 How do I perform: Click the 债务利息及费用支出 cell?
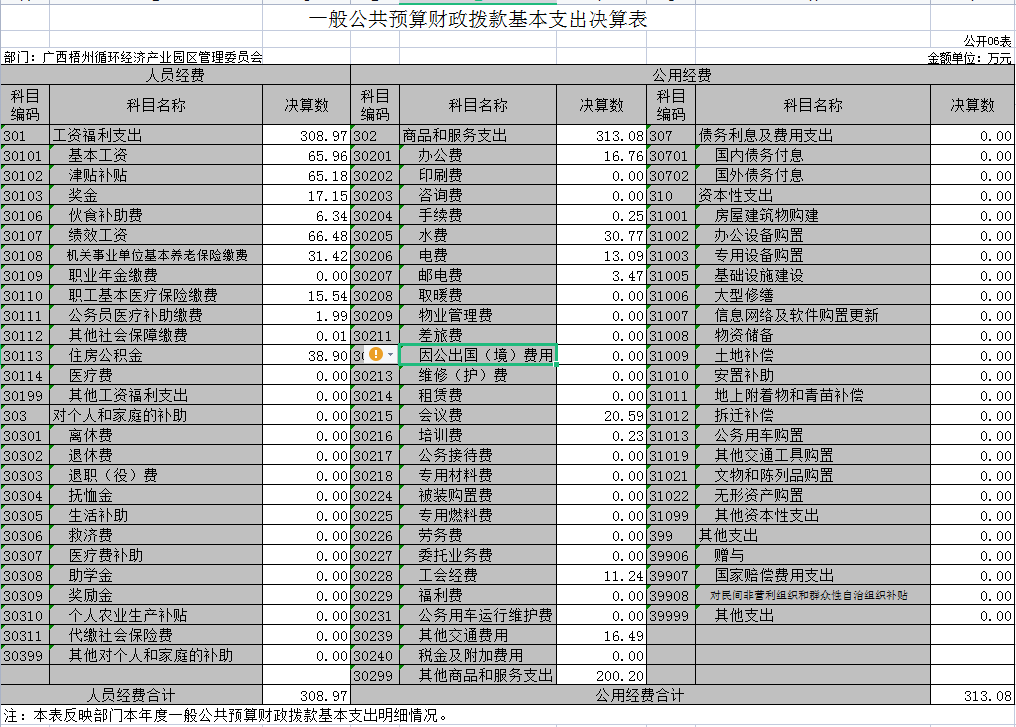pyautogui.click(x=813, y=135)
